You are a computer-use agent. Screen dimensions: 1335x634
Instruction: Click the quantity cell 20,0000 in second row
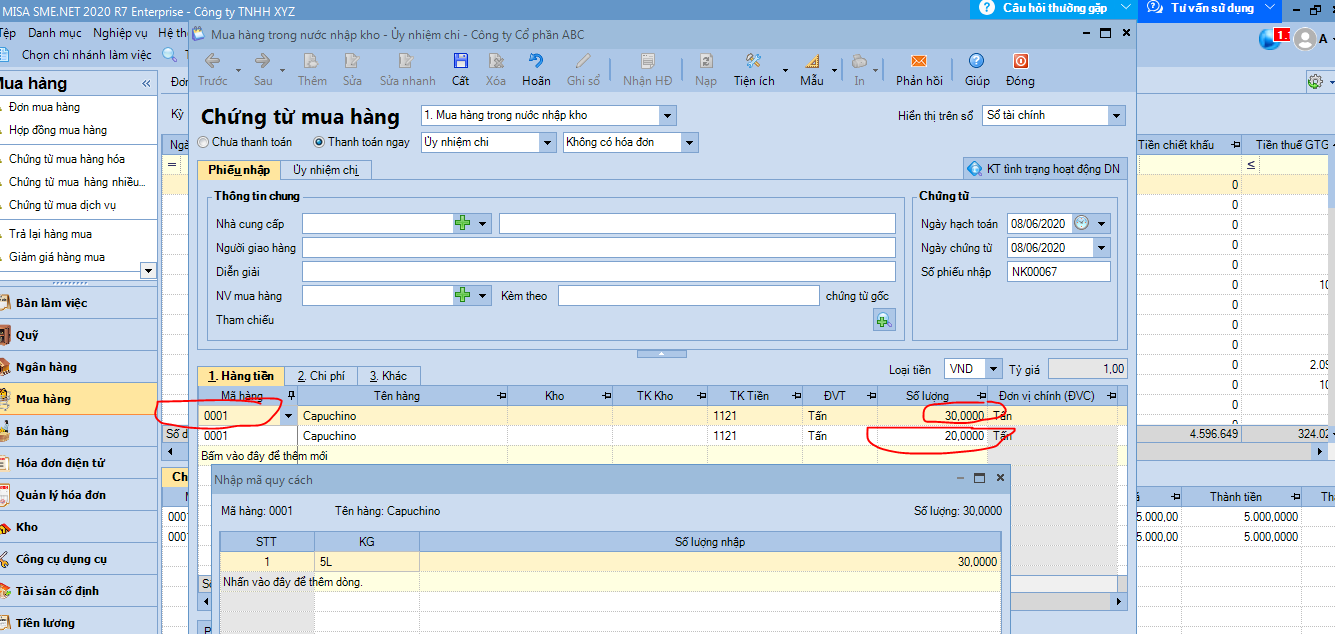[x=932, y=436]
